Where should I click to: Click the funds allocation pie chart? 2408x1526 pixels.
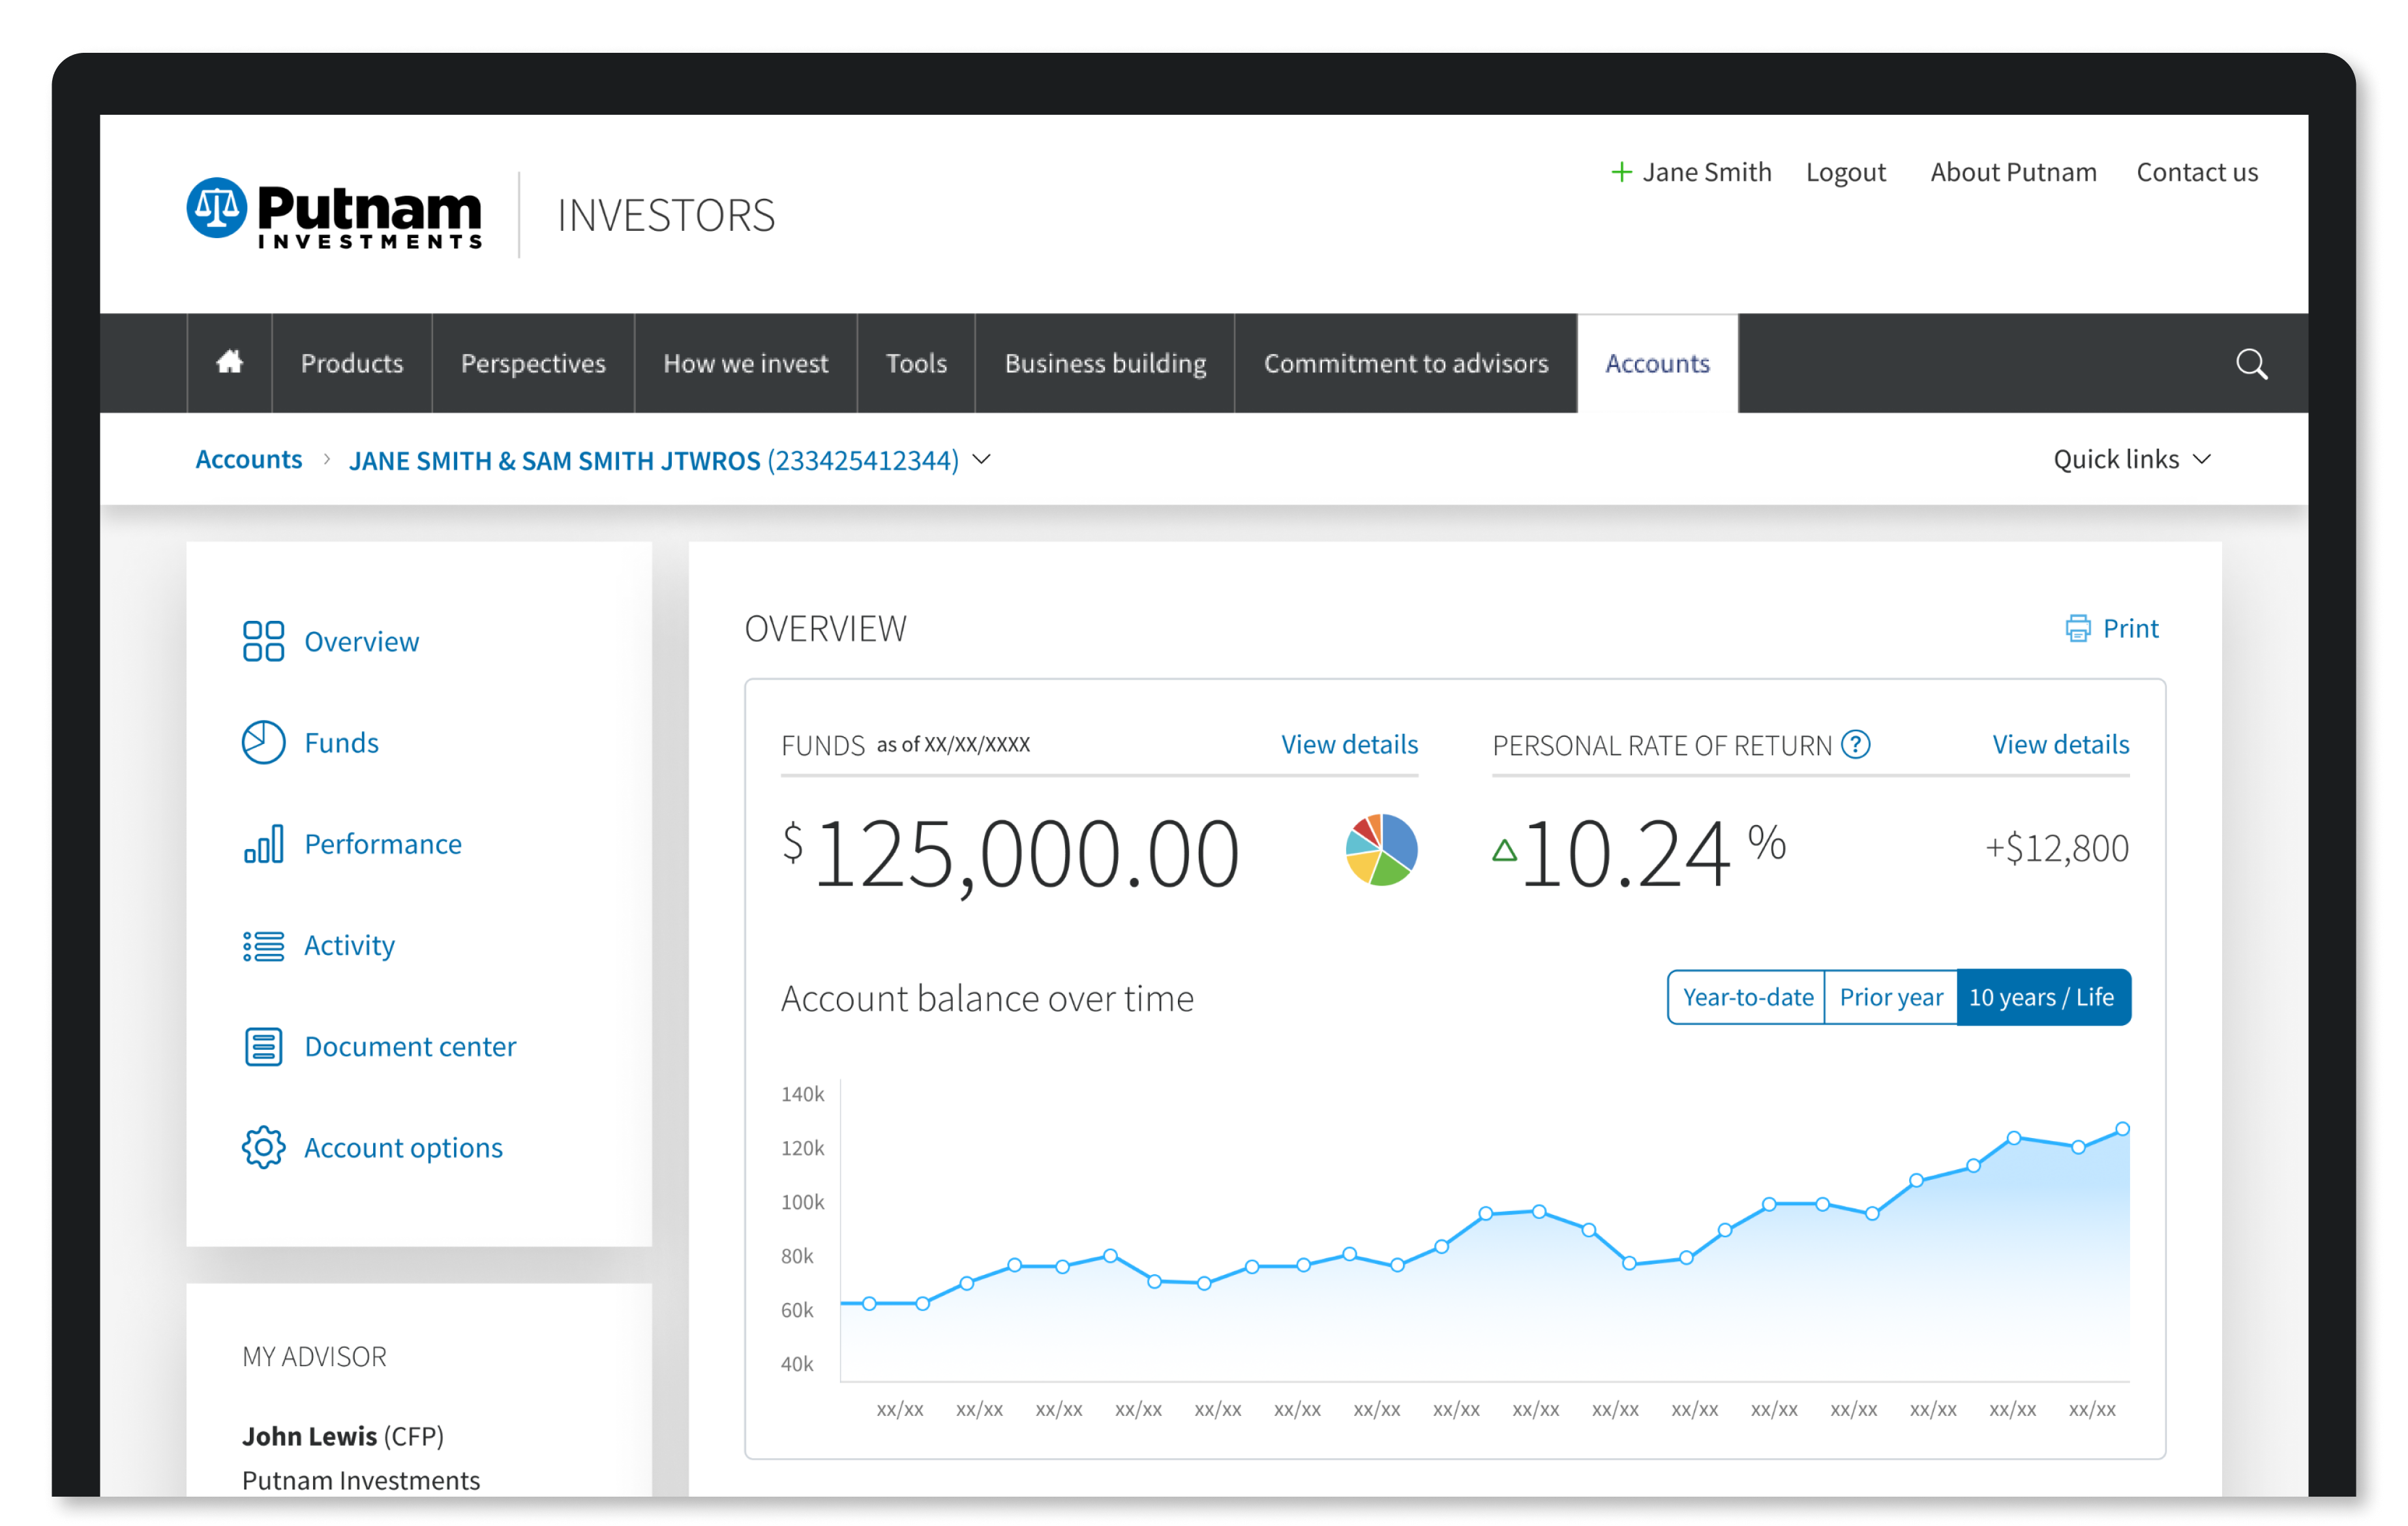pyautogui.click(x=1381, y=849)
